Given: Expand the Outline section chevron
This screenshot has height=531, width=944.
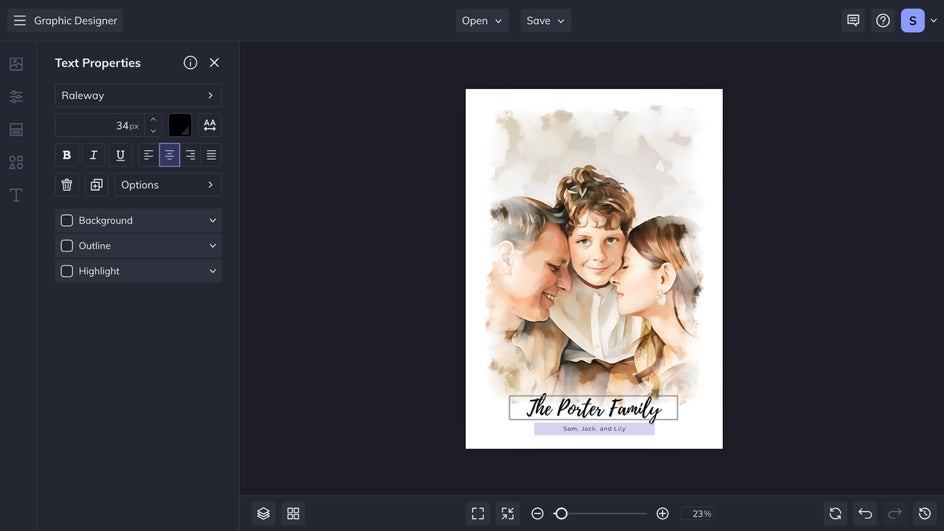Looking at the screenshot, I should pos(213,246).
